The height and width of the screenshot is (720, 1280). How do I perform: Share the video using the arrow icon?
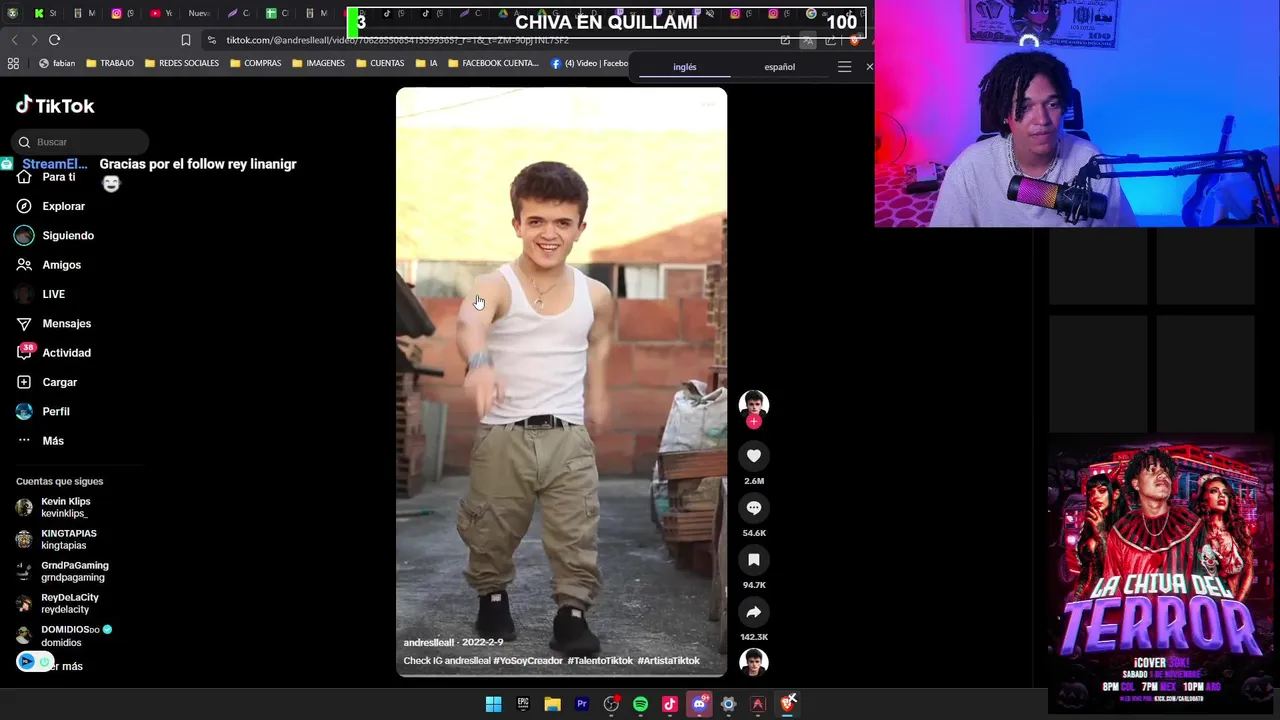coord(754,612)
